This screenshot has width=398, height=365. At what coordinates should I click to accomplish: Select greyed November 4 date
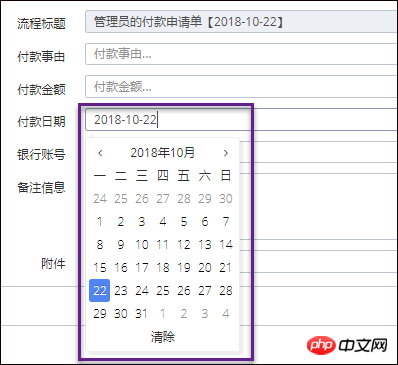(x=226, y=314)
